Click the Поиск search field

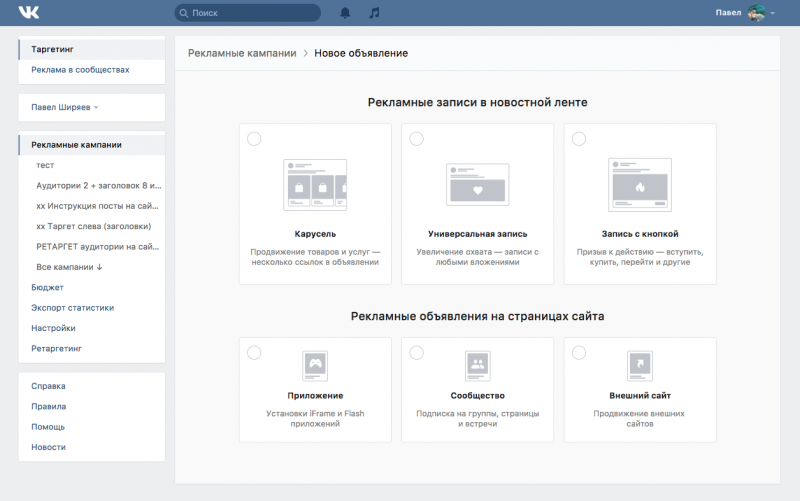(x=248, y=13)
